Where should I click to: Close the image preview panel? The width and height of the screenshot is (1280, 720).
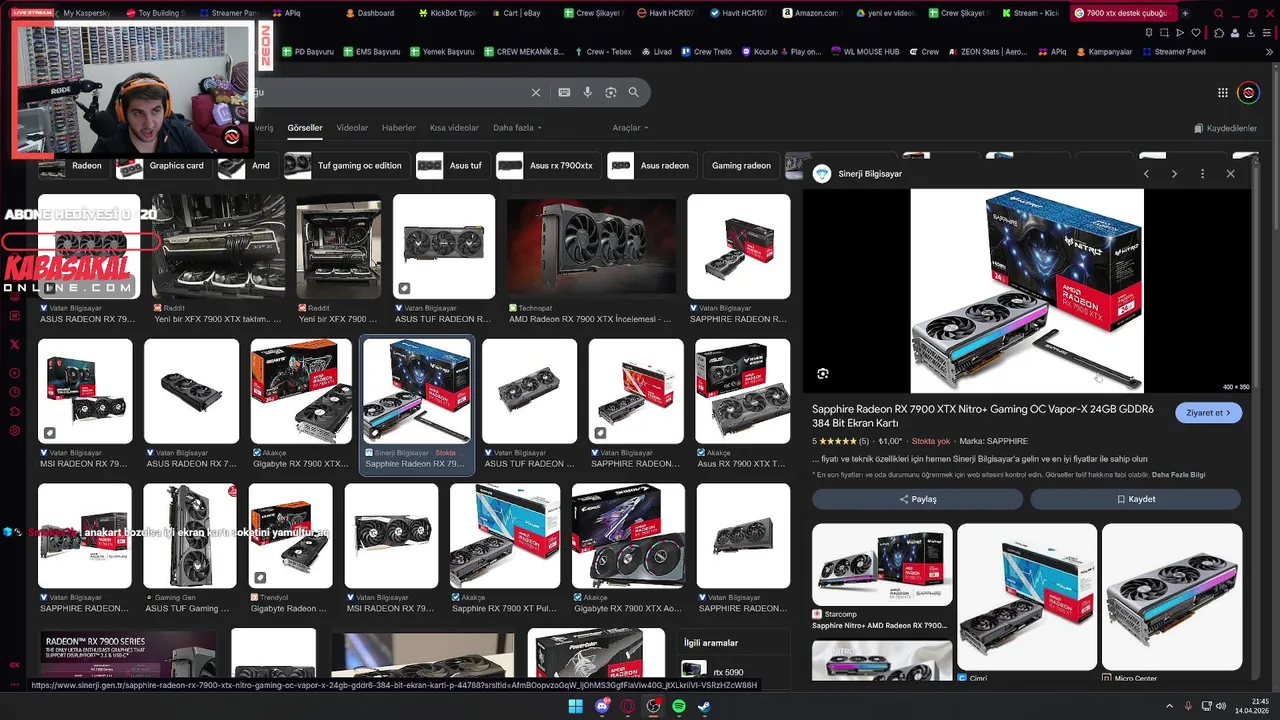(x=1231, y=174)
